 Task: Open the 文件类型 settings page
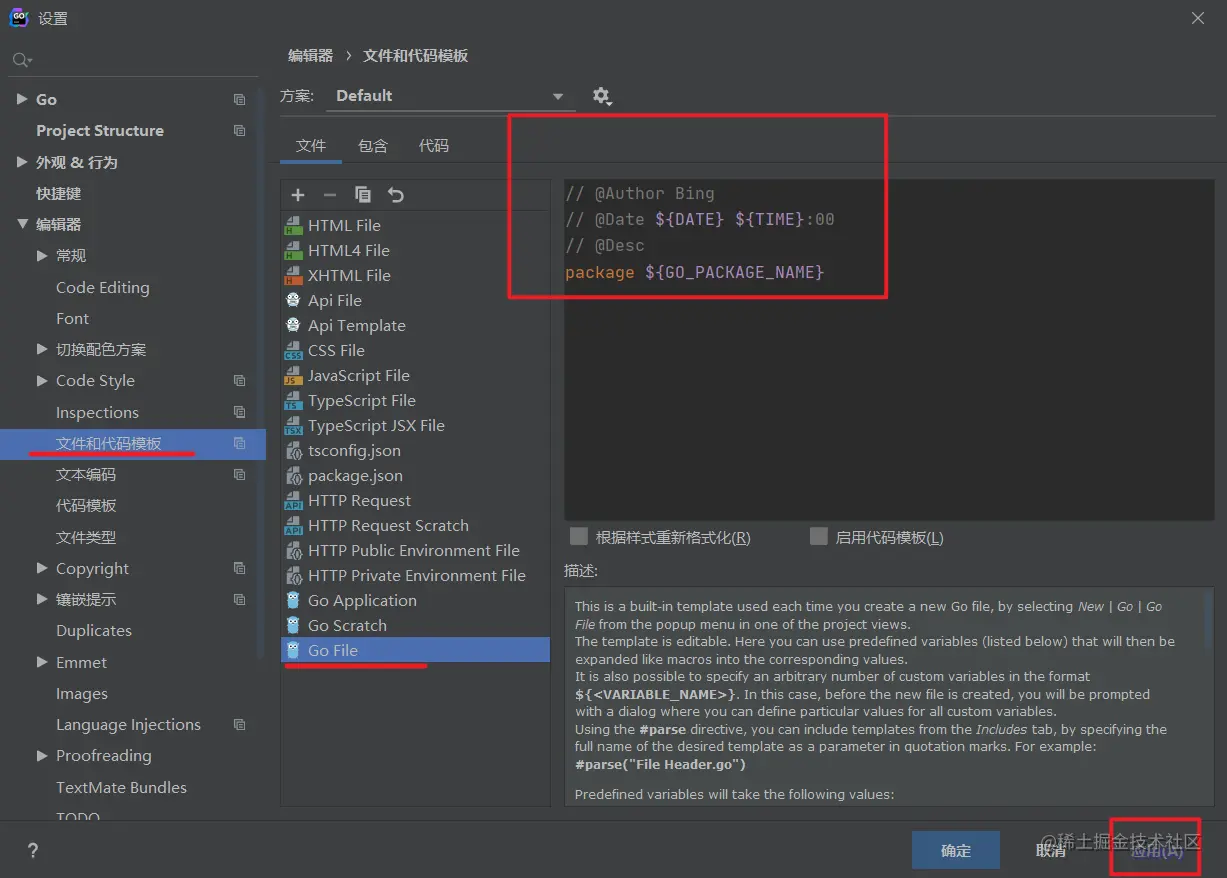(86, 537)
